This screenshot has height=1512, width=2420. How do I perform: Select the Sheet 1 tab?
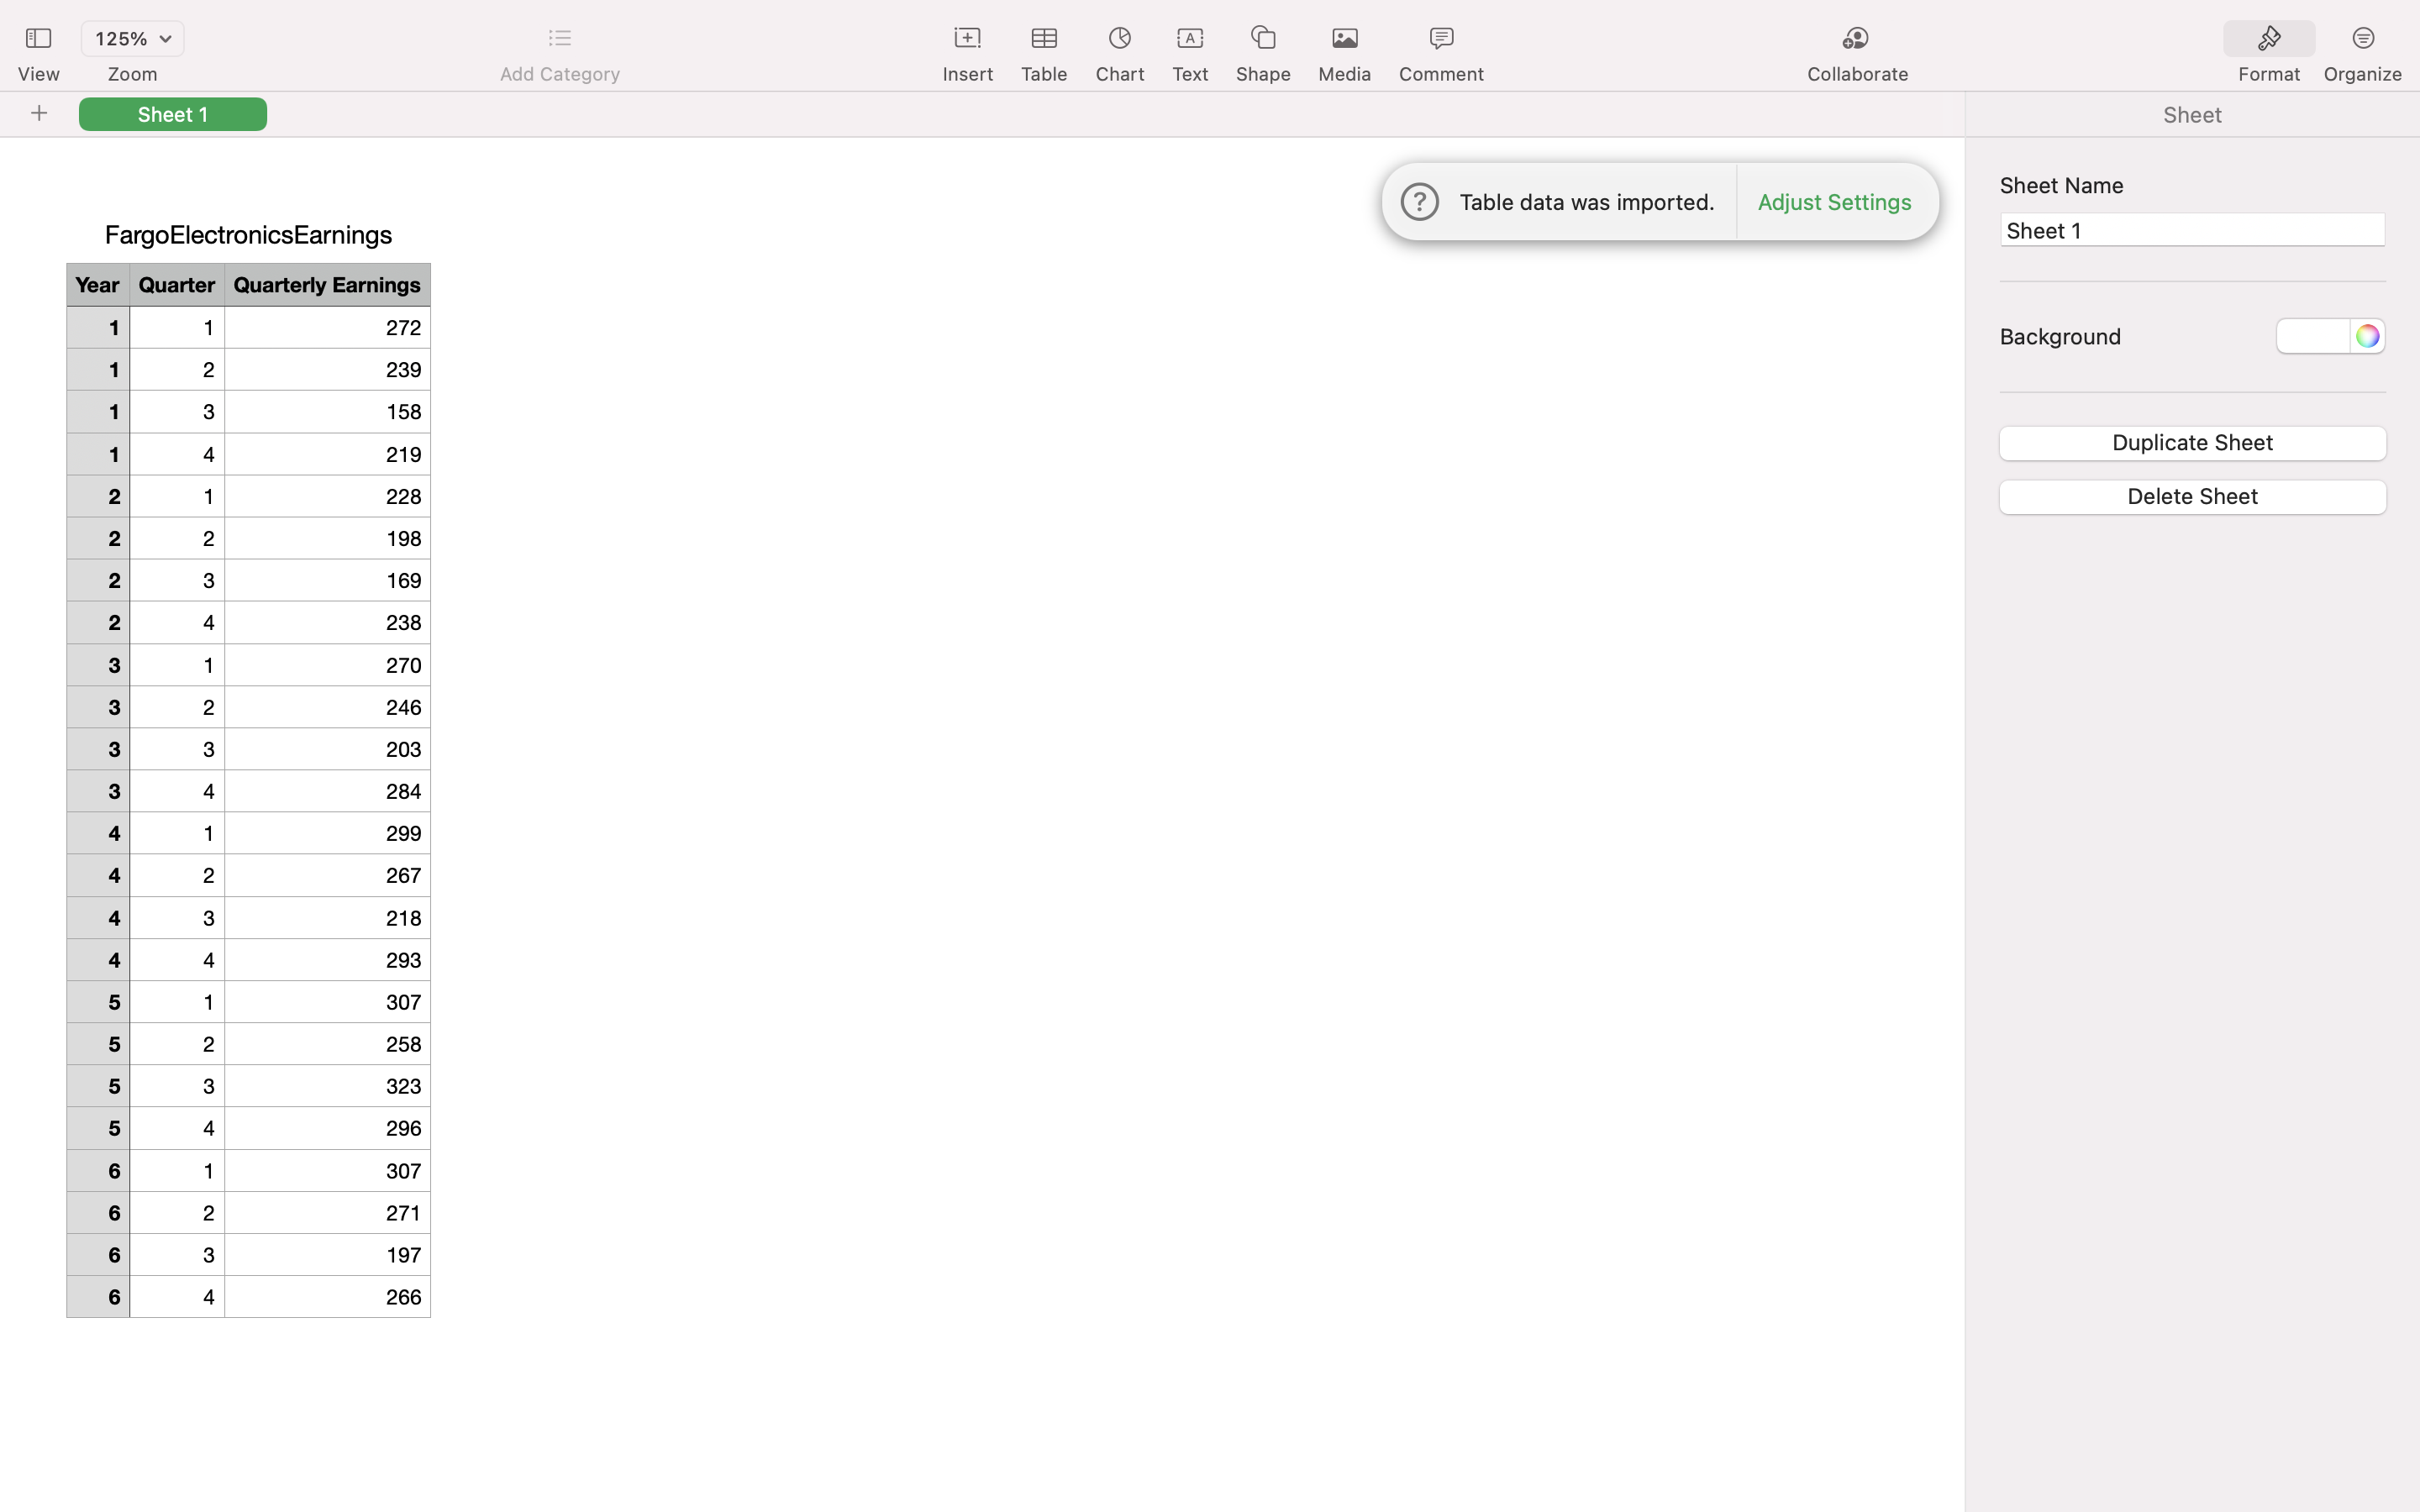(x=172, y=113)
